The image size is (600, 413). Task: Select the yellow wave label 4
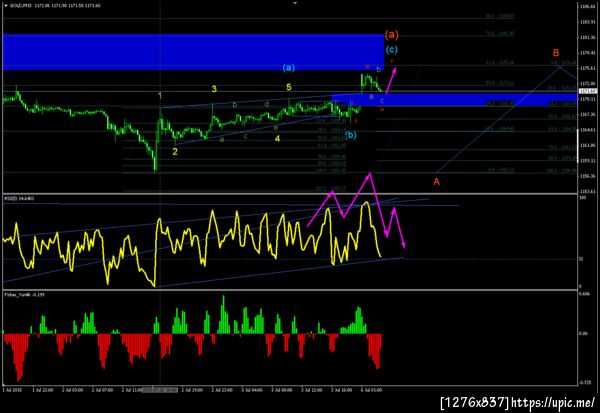click(x=277, y=139)
